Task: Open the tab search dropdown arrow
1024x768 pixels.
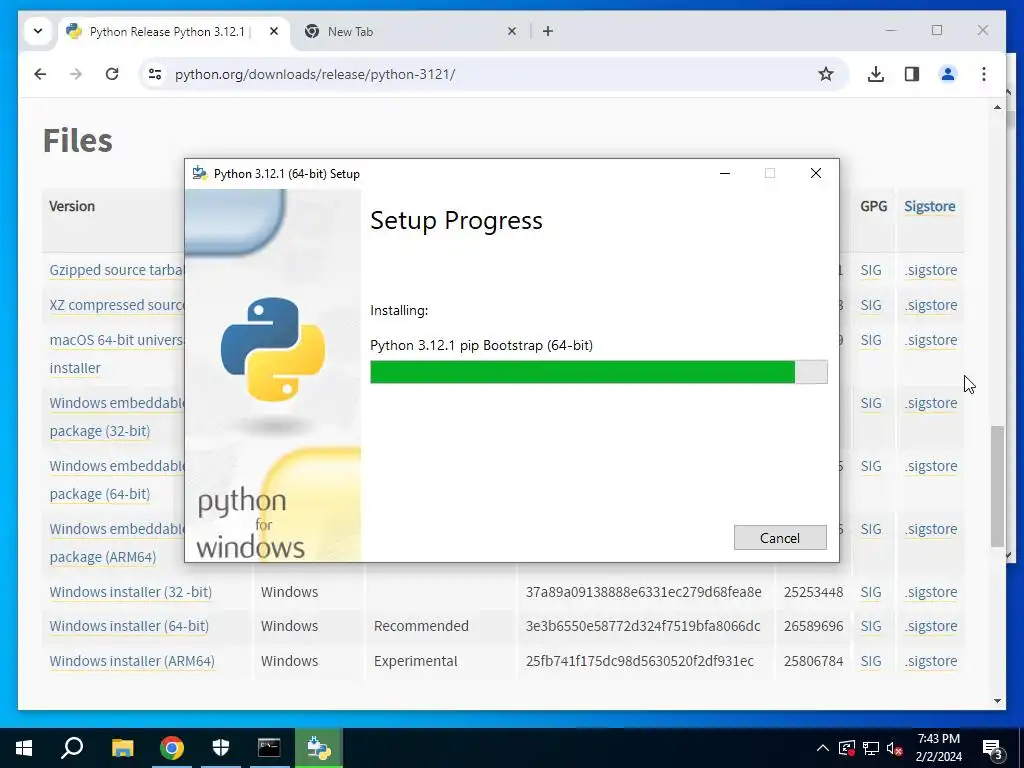Action: tap(38, 31)
